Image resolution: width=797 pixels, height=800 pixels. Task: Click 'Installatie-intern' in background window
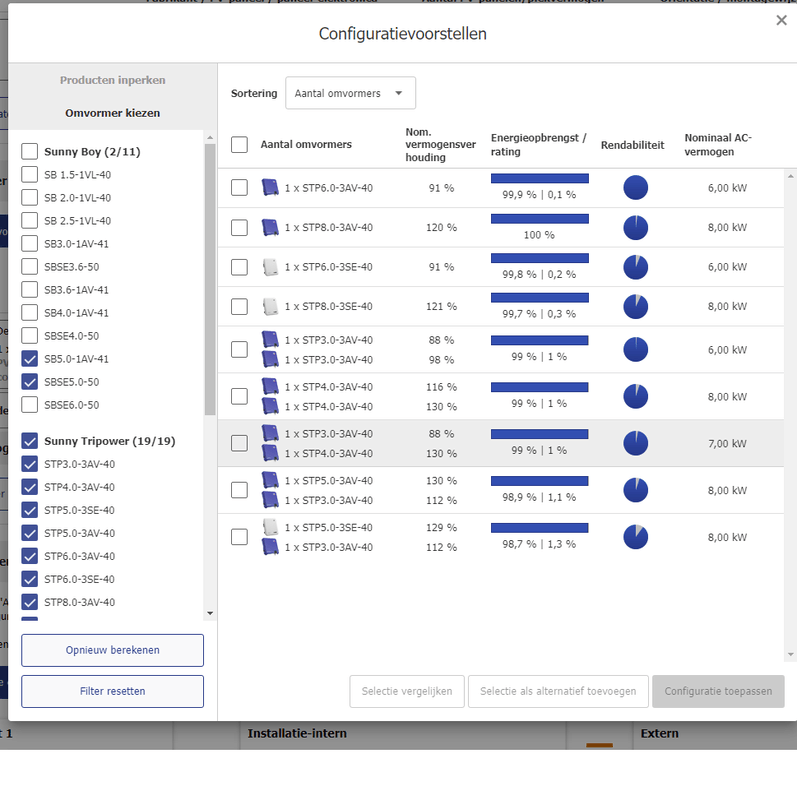click(x=297, y=733)
